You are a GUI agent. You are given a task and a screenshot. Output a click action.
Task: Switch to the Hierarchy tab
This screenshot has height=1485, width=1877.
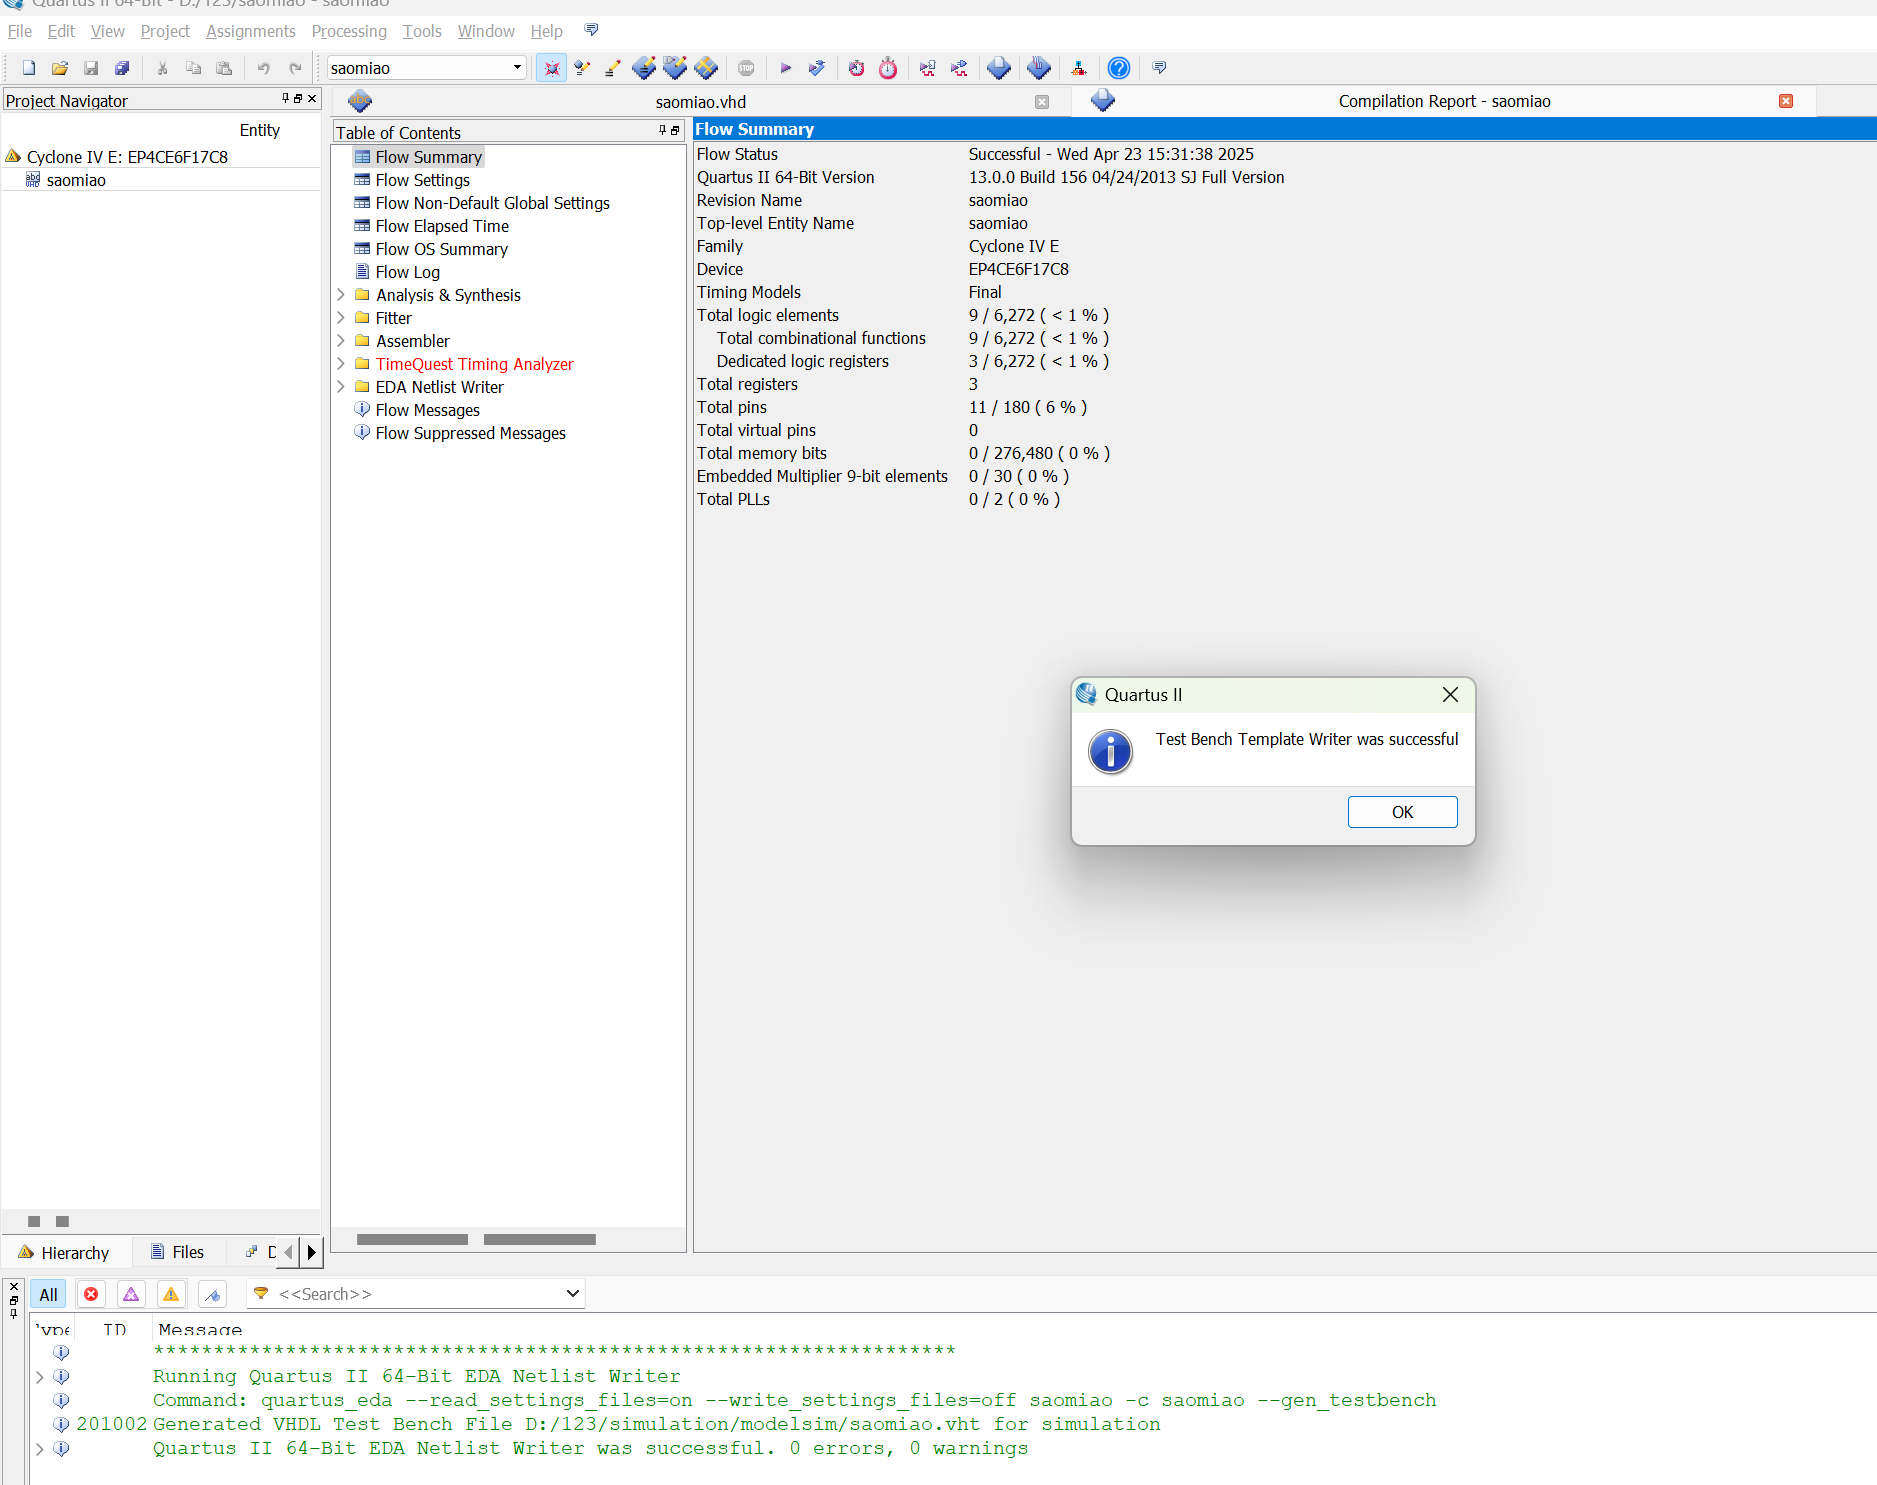pyautogui.click(x=64, y=1252)
